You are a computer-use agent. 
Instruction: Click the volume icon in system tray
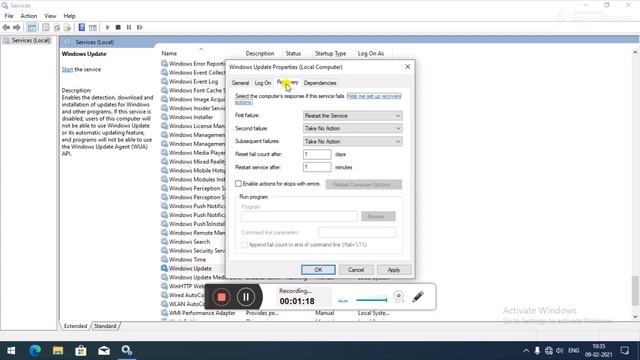(x=560, y=351)
